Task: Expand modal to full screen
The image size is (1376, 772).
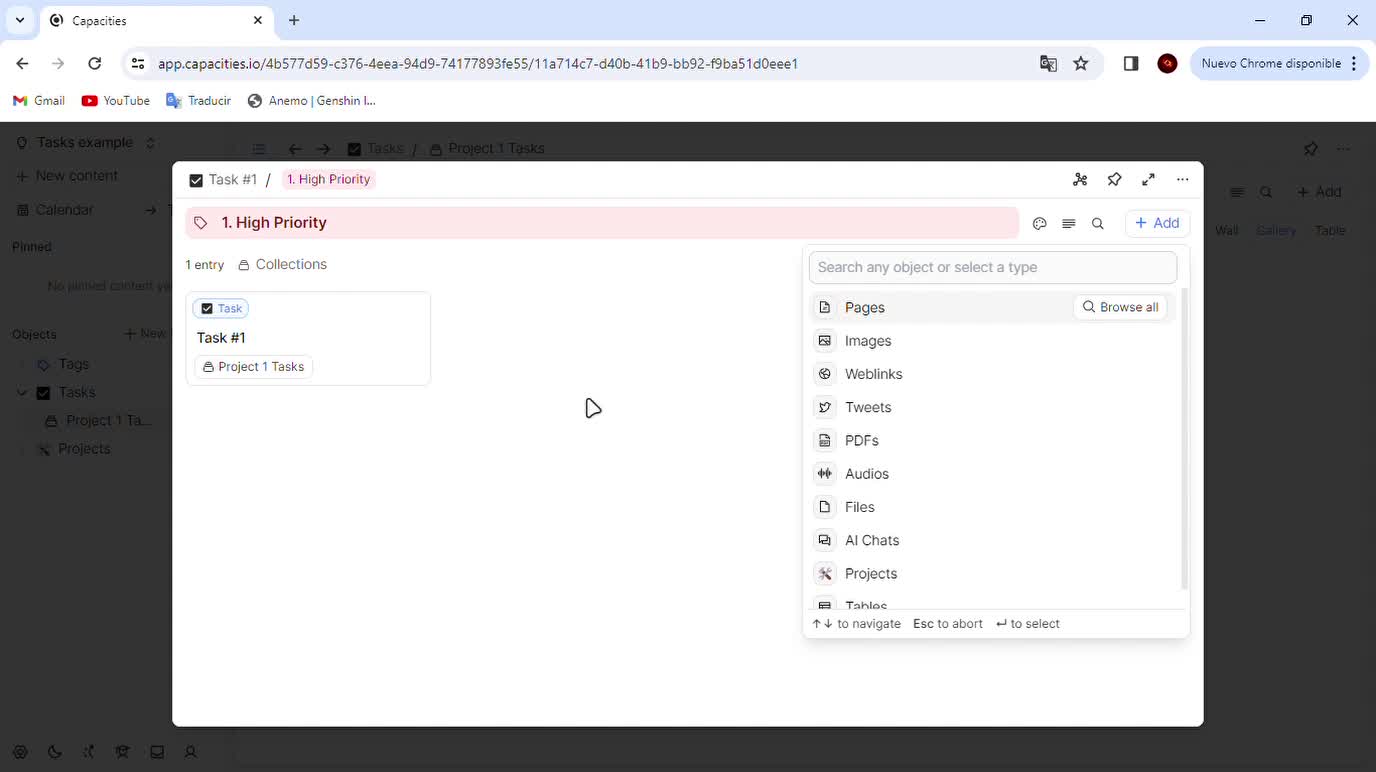Action: 1148,180
